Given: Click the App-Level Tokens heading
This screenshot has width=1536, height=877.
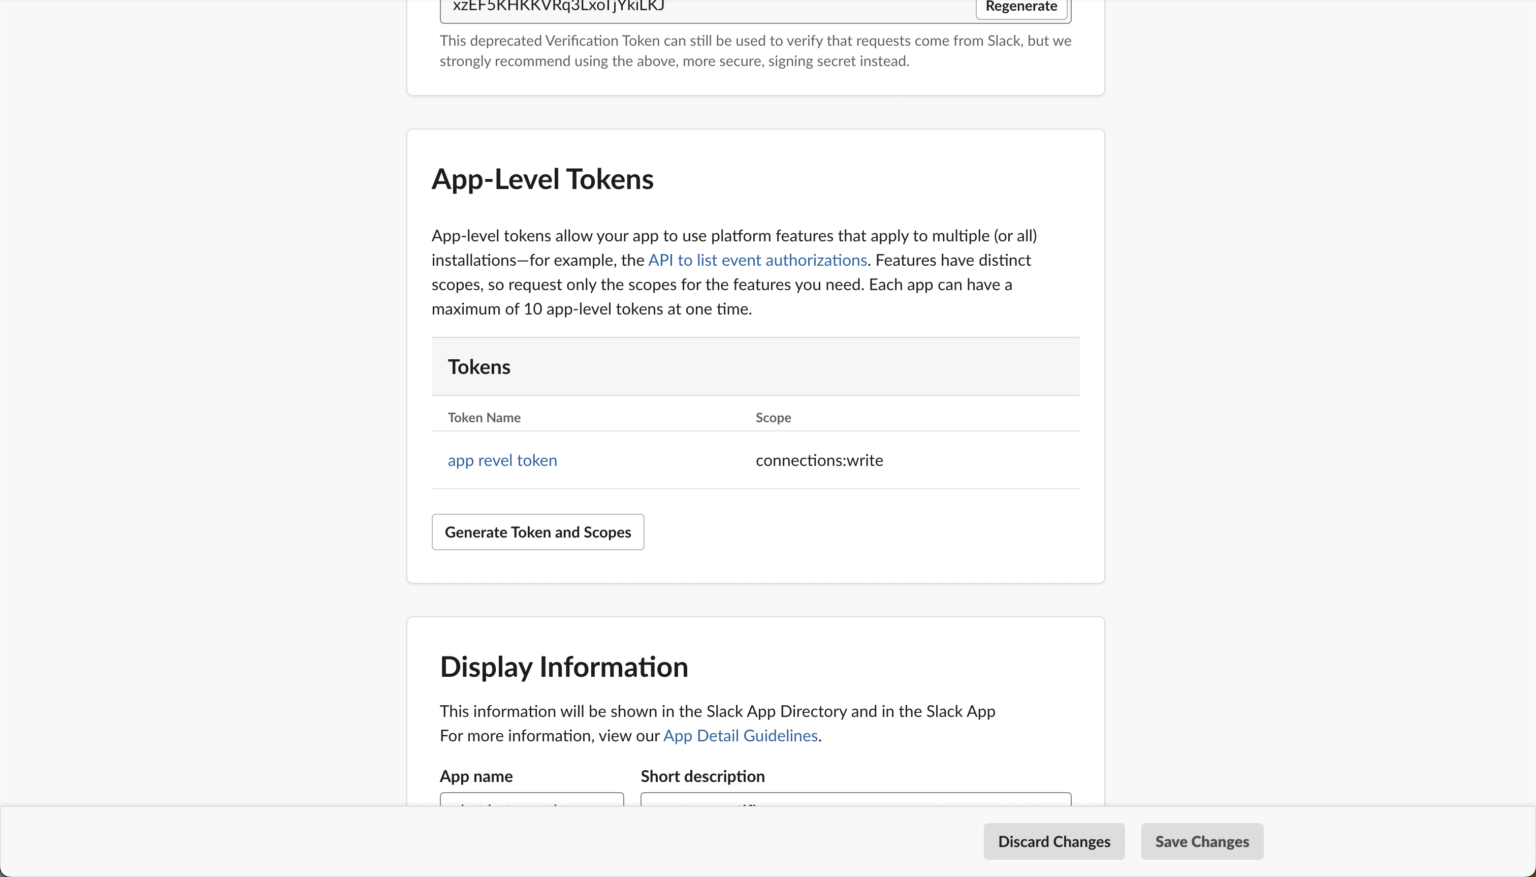Looking at the screenshot, I should [543, 178].
